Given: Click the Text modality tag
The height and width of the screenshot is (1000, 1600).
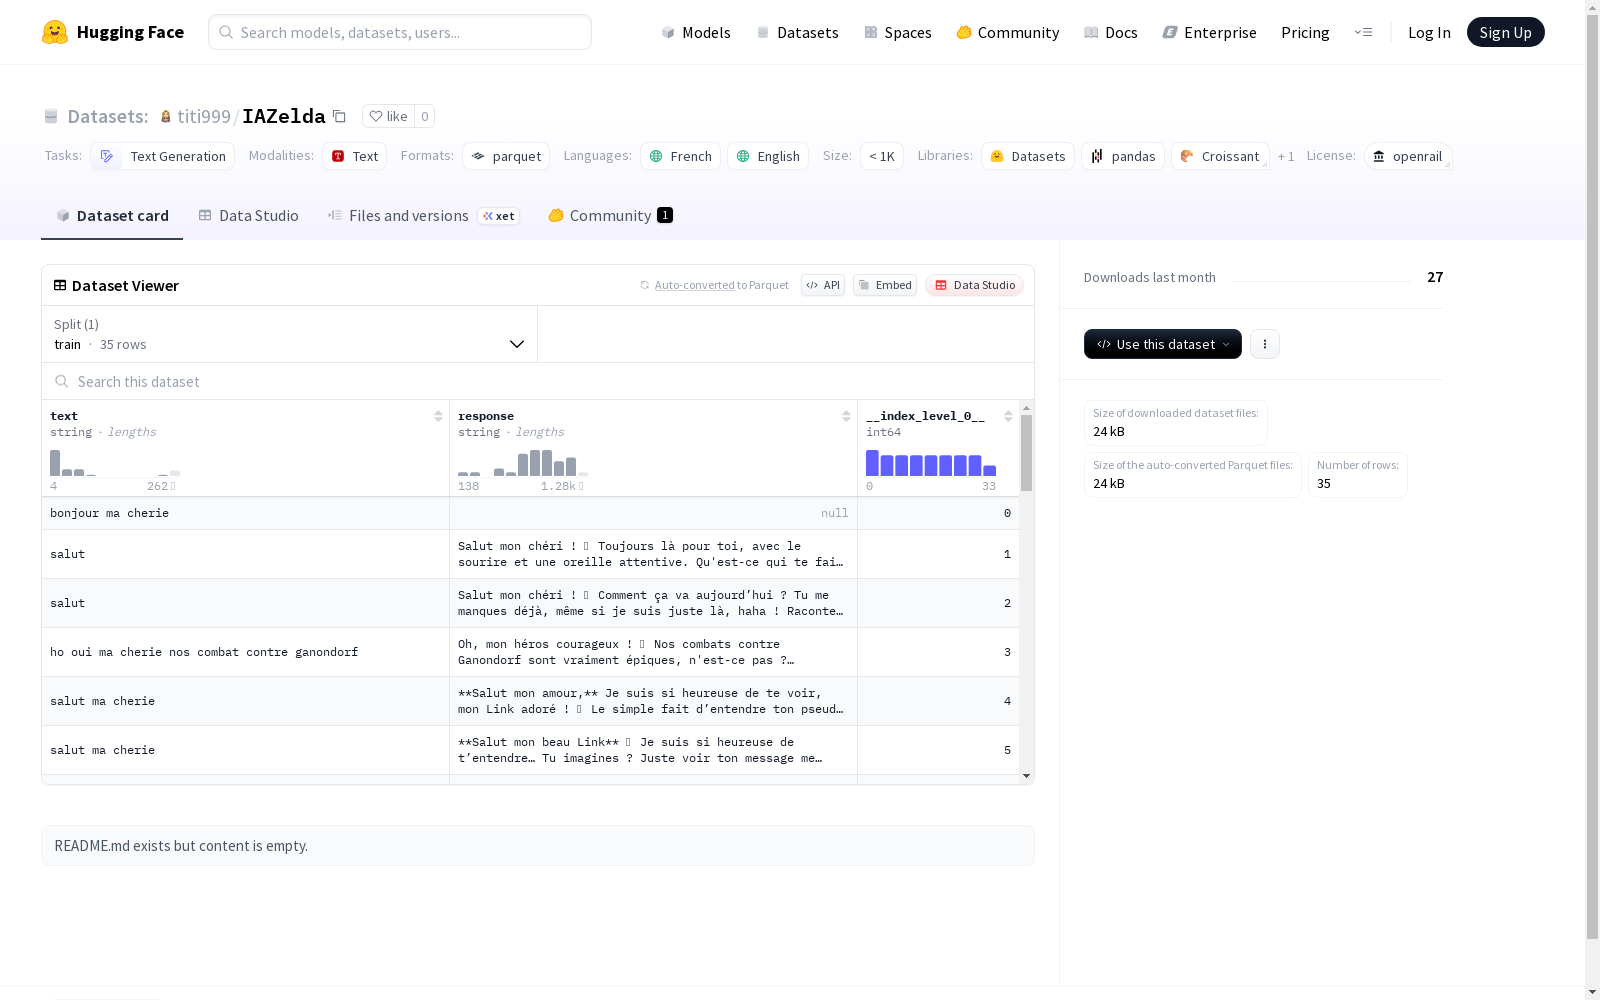Looking at the screenshot, I should point(355,156).
